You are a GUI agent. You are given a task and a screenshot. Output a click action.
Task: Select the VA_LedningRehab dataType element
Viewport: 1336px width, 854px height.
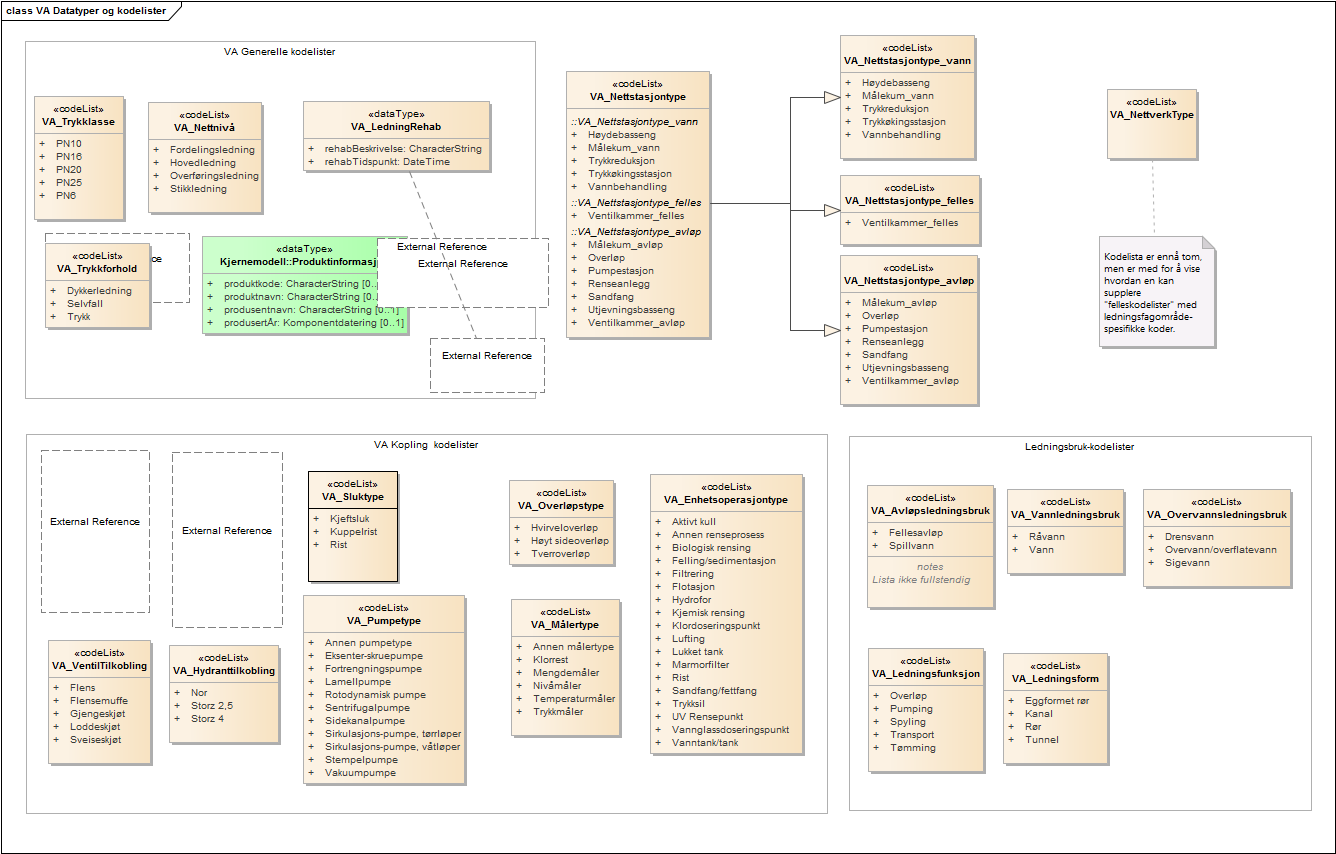tap(396, 120)
